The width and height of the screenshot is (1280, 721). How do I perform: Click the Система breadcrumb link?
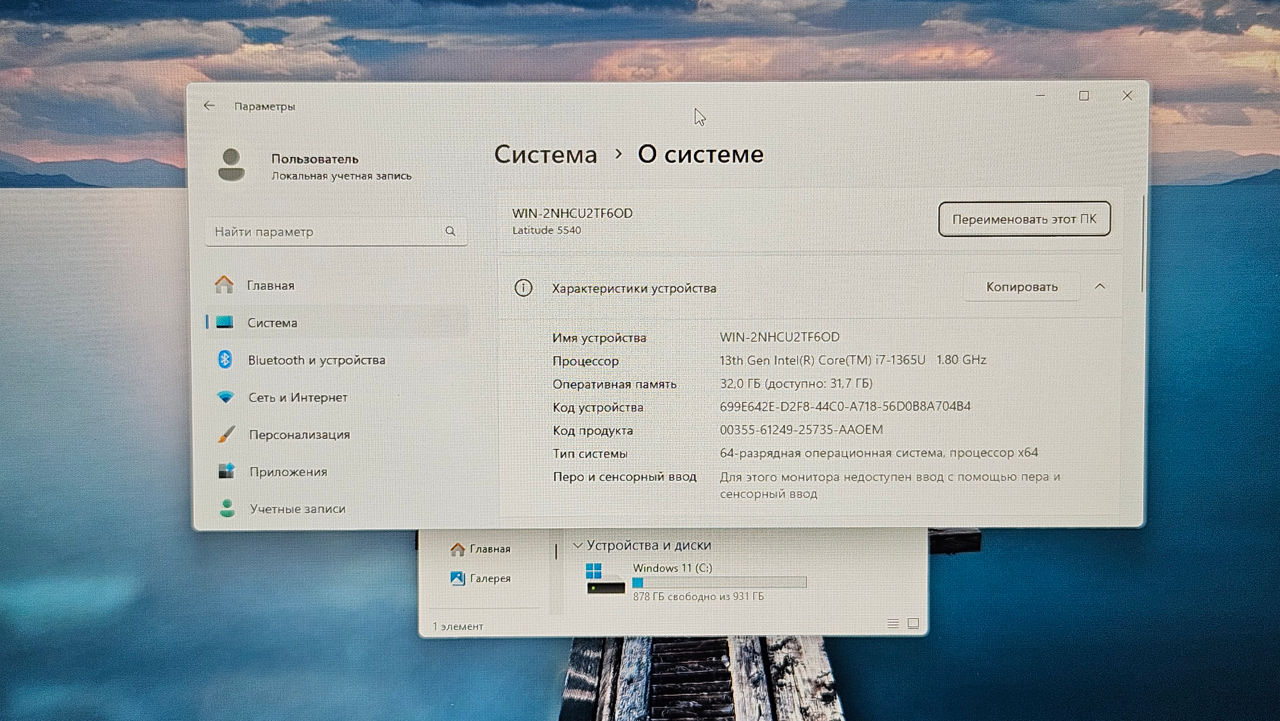pyautogui.click(x=545, y=155)
